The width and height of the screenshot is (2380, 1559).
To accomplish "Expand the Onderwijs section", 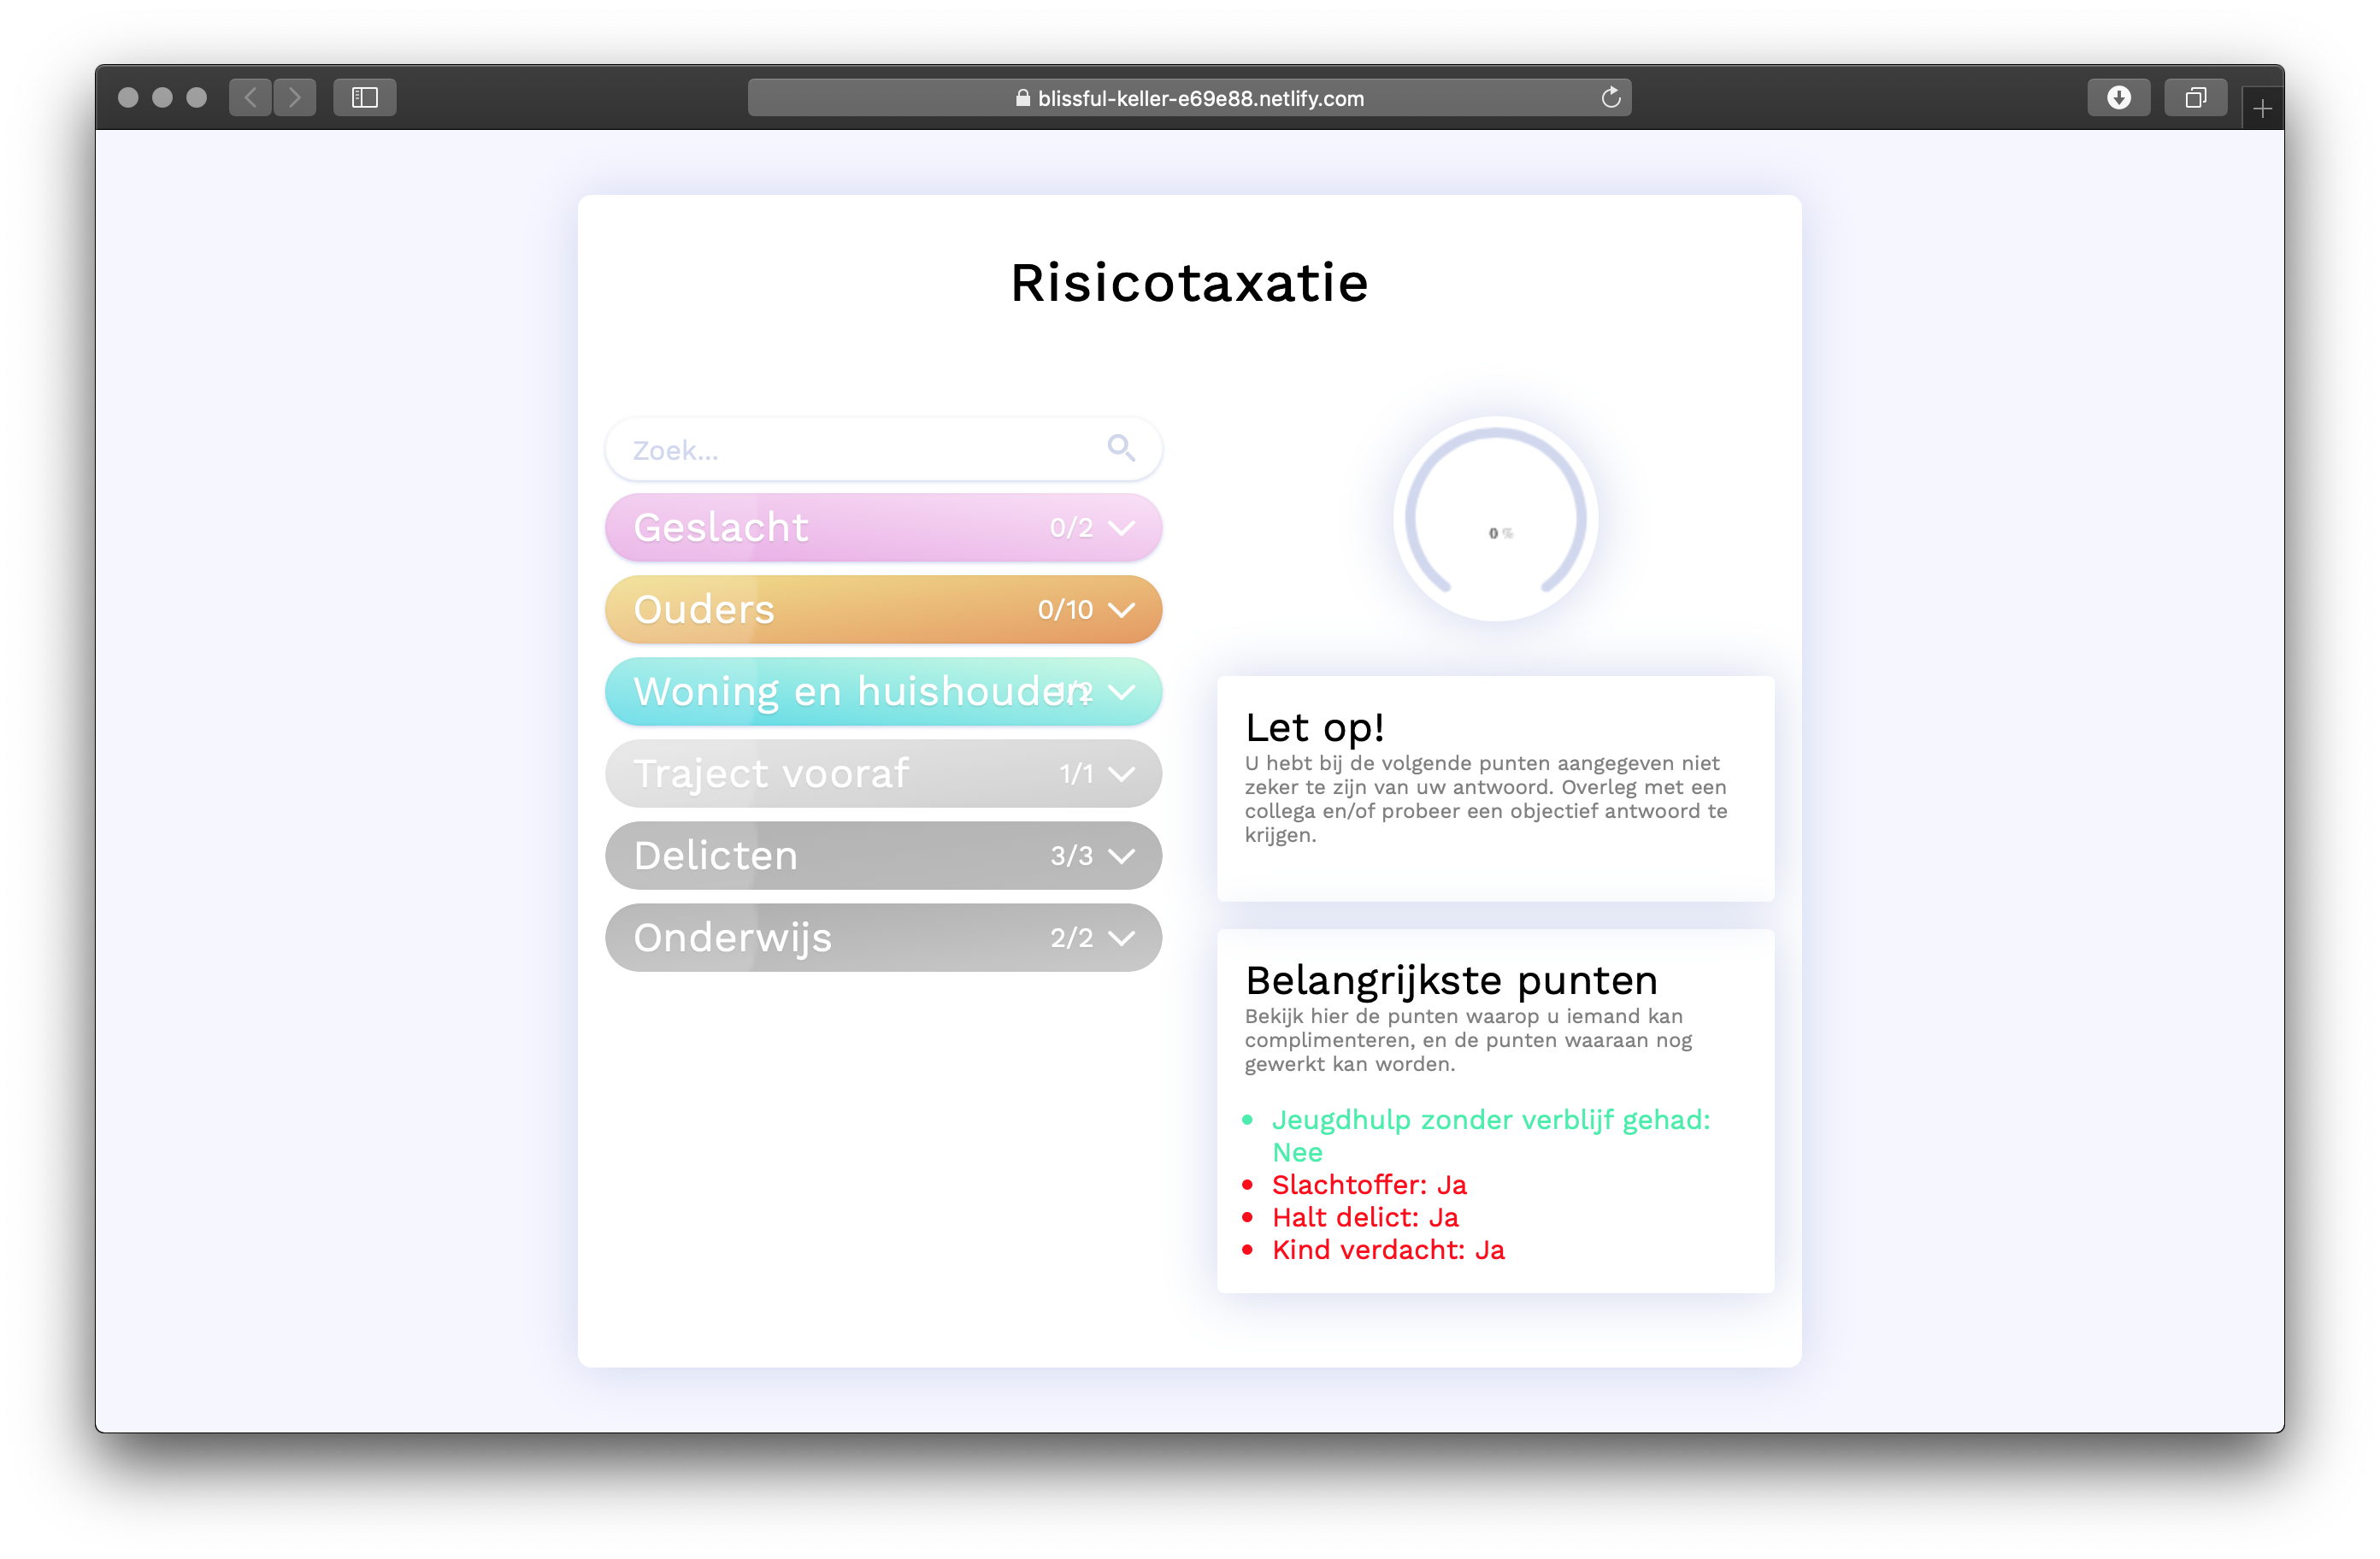I will (882, 937).
